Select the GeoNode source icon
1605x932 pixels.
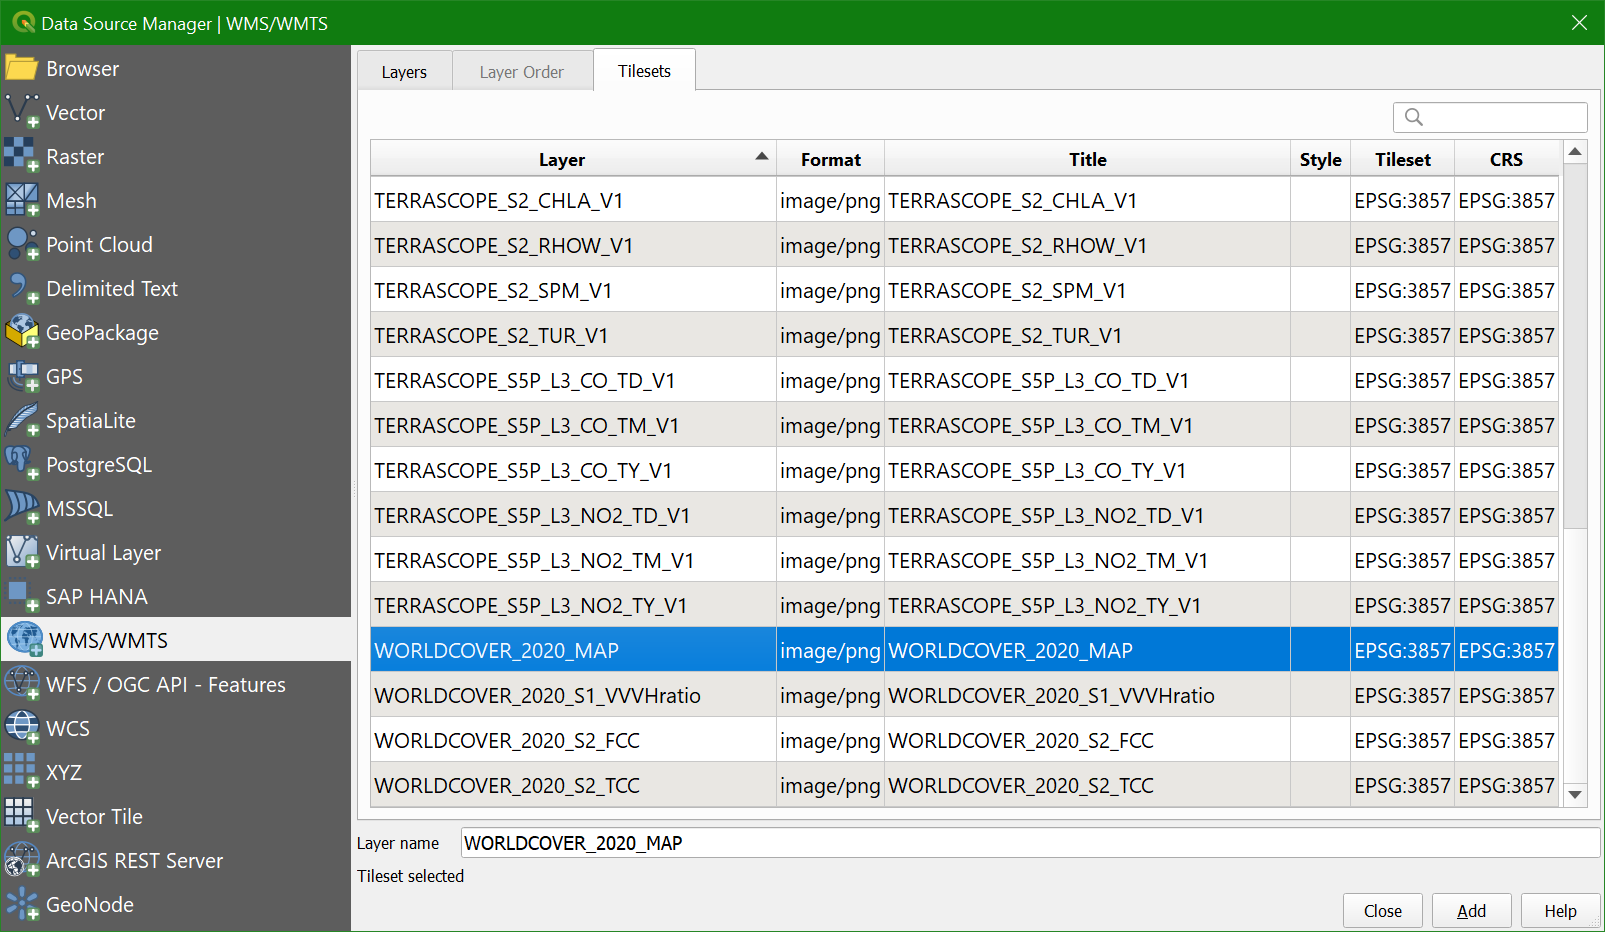(22, 905)
